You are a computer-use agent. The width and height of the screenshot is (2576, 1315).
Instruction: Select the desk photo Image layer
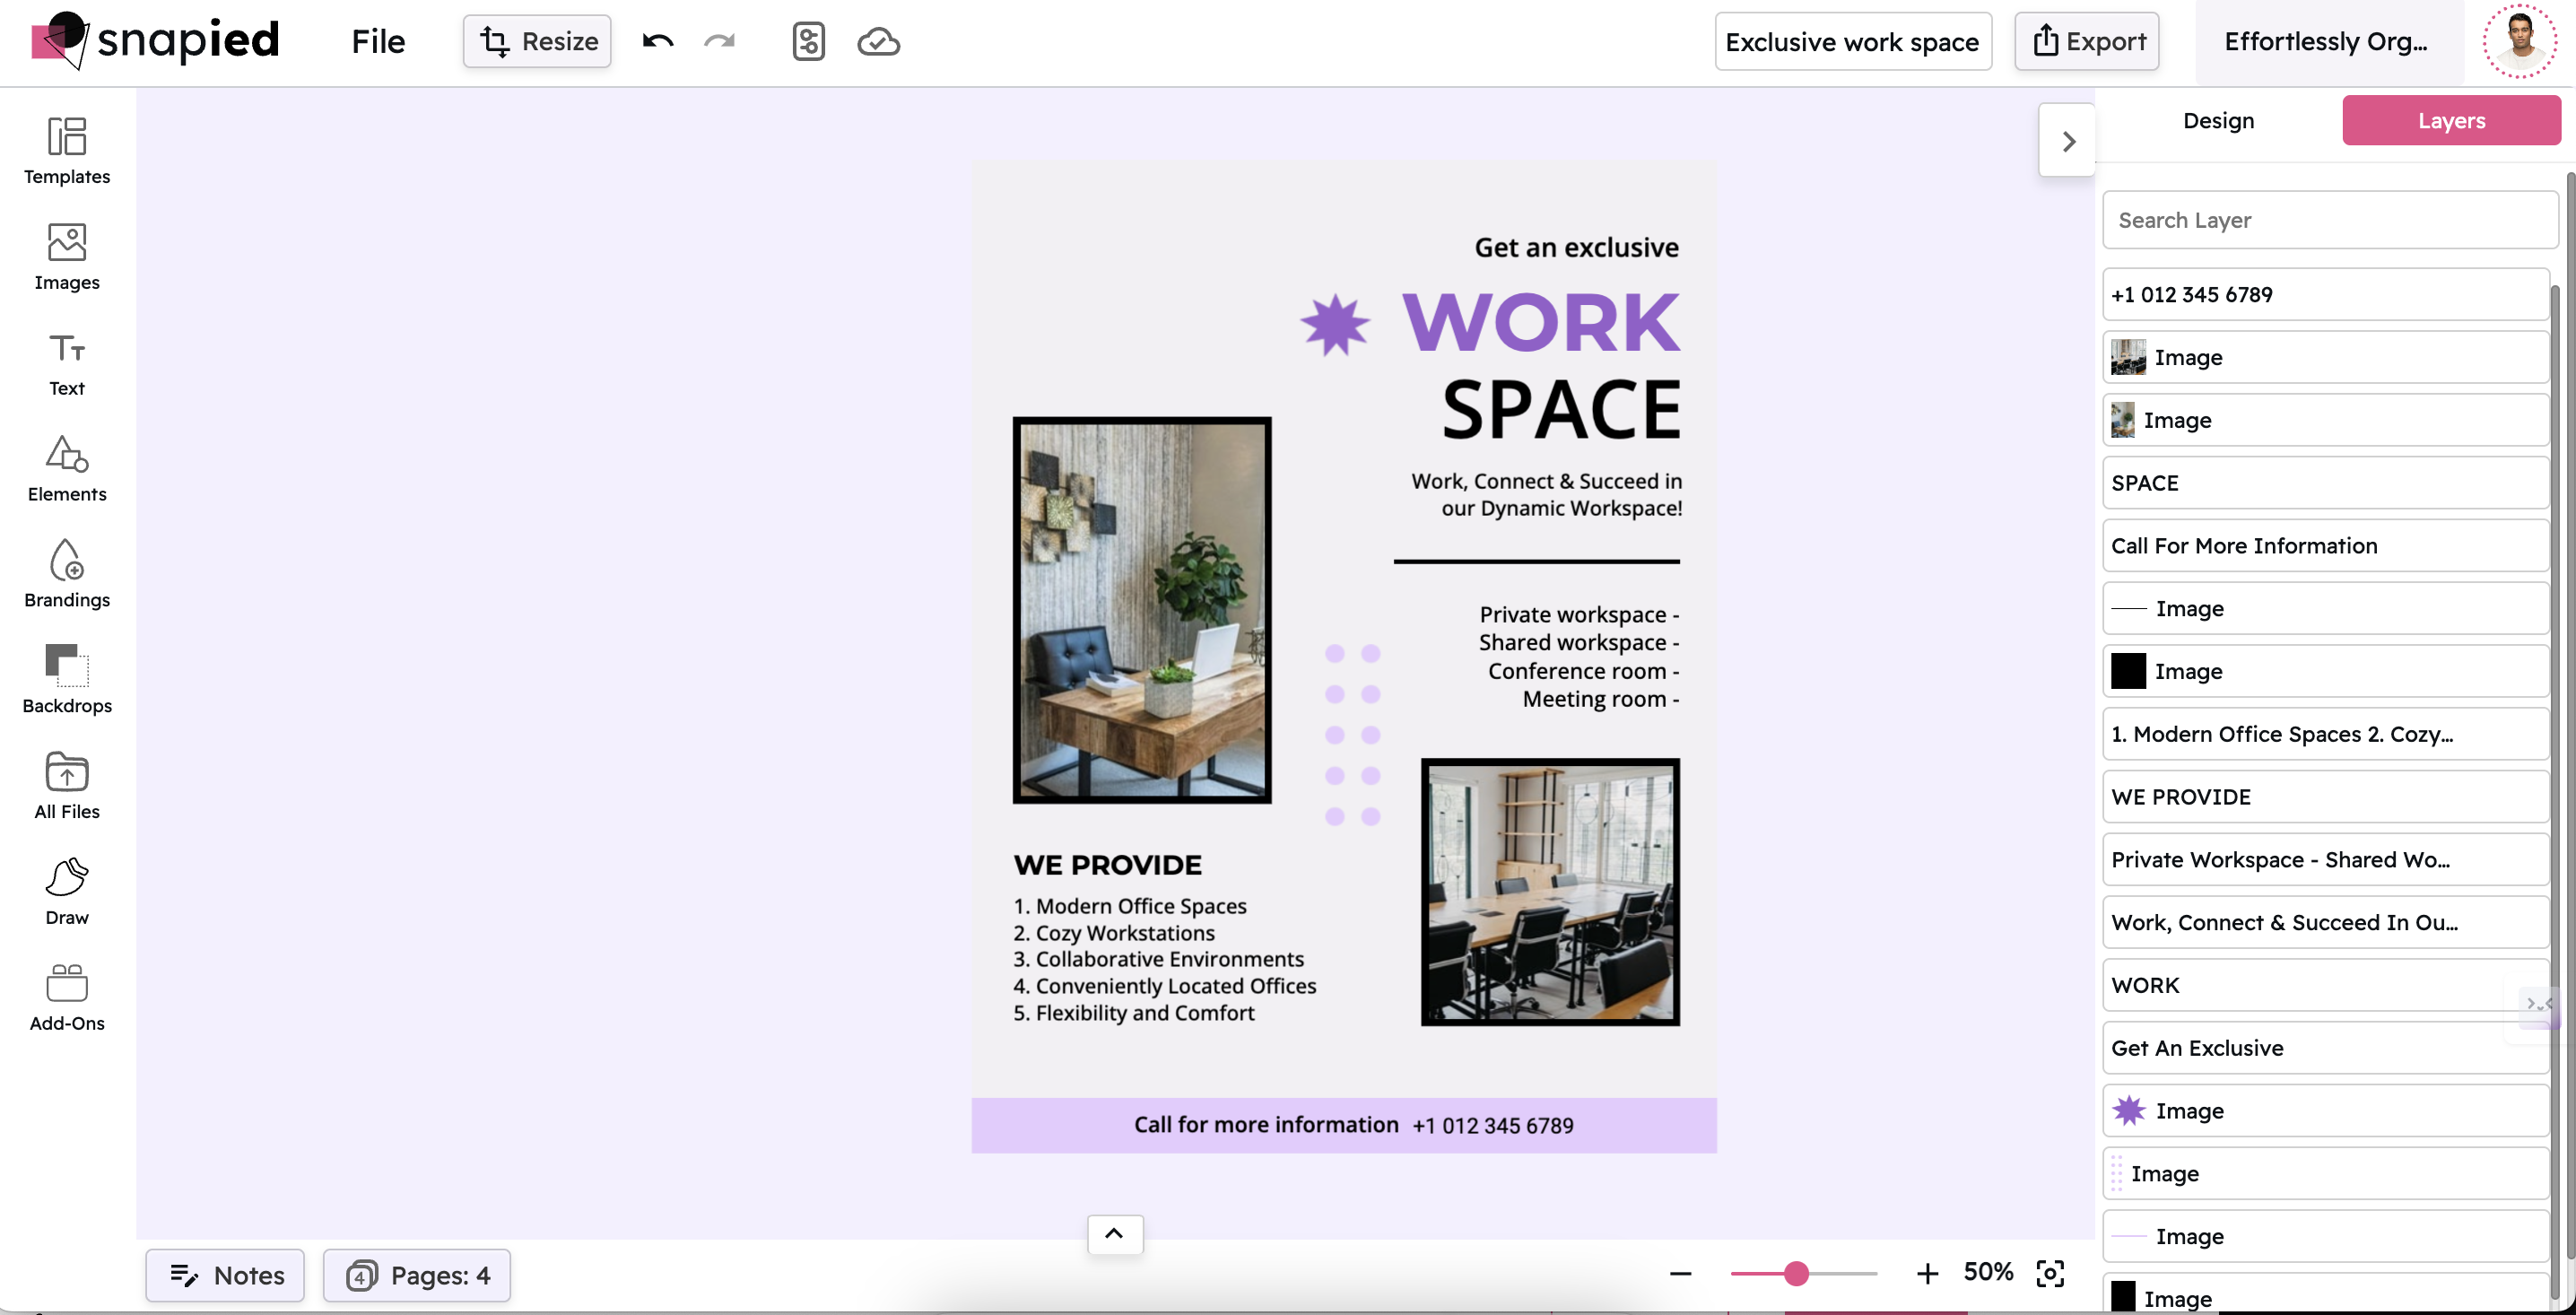coord(2326,420)
